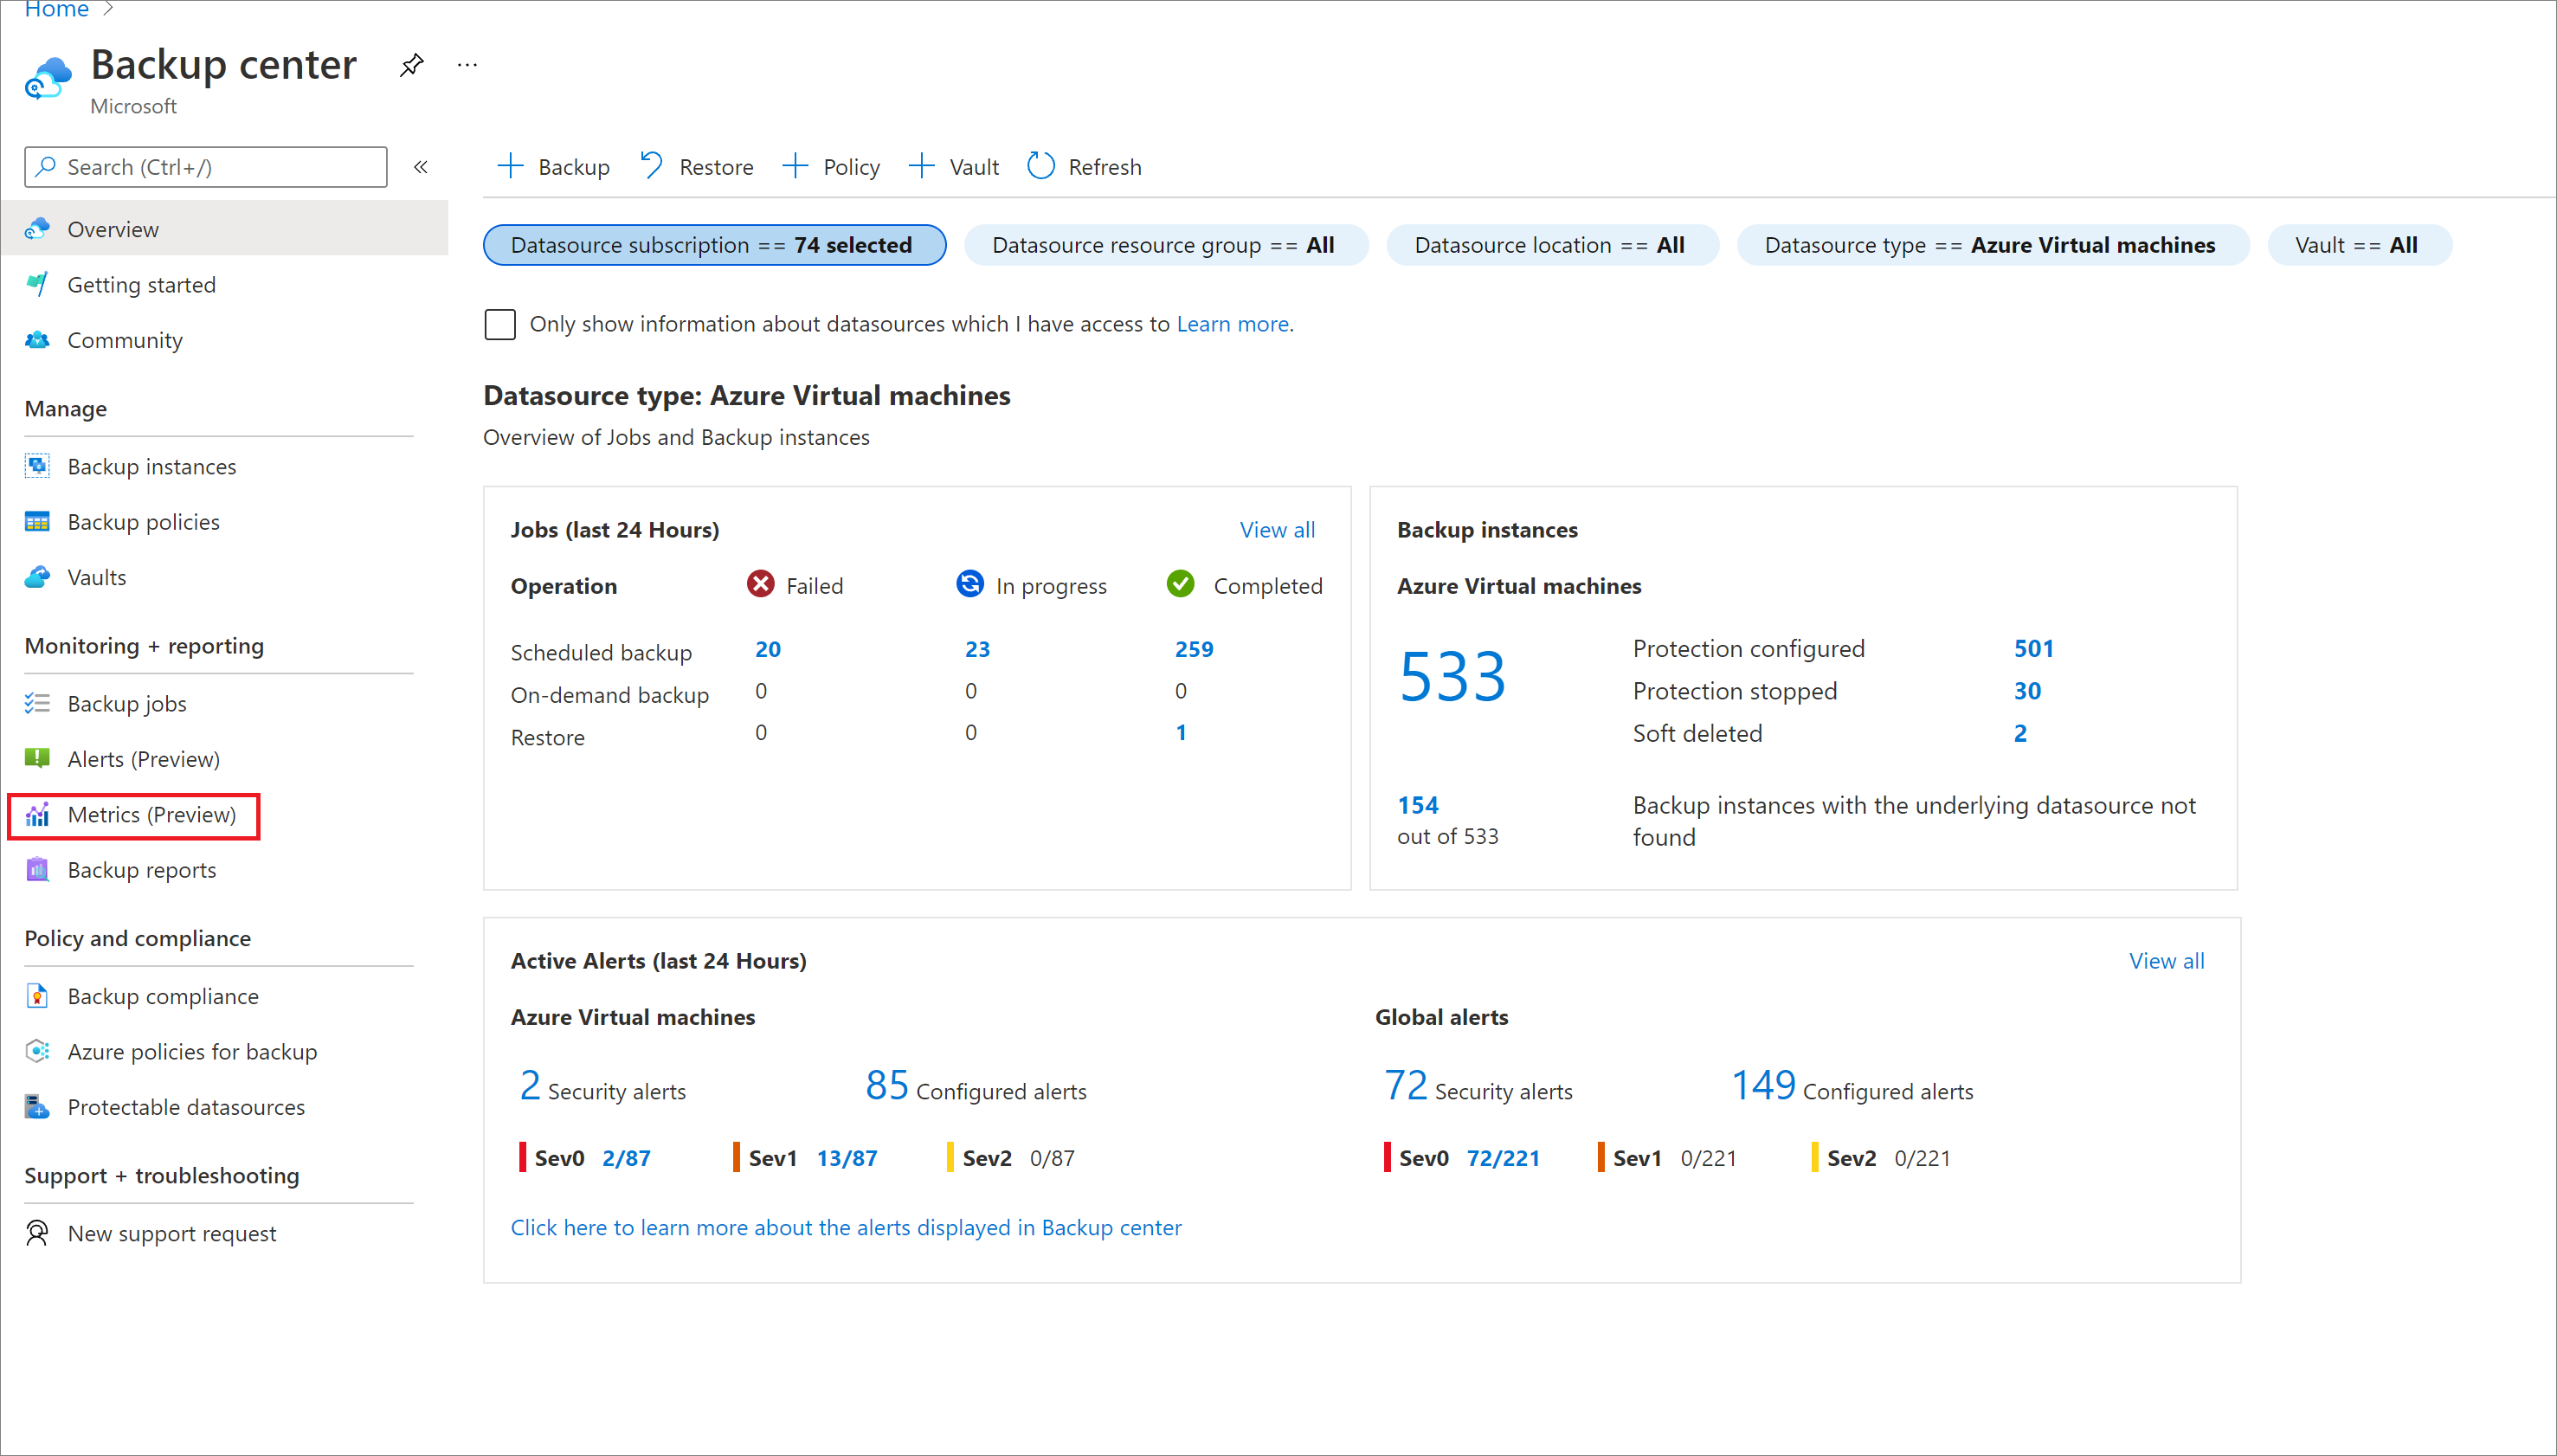The height and width of the screenshot is (1456, 2557).
Task: Select Datasource resource group filter
Action: [1161, 244]
